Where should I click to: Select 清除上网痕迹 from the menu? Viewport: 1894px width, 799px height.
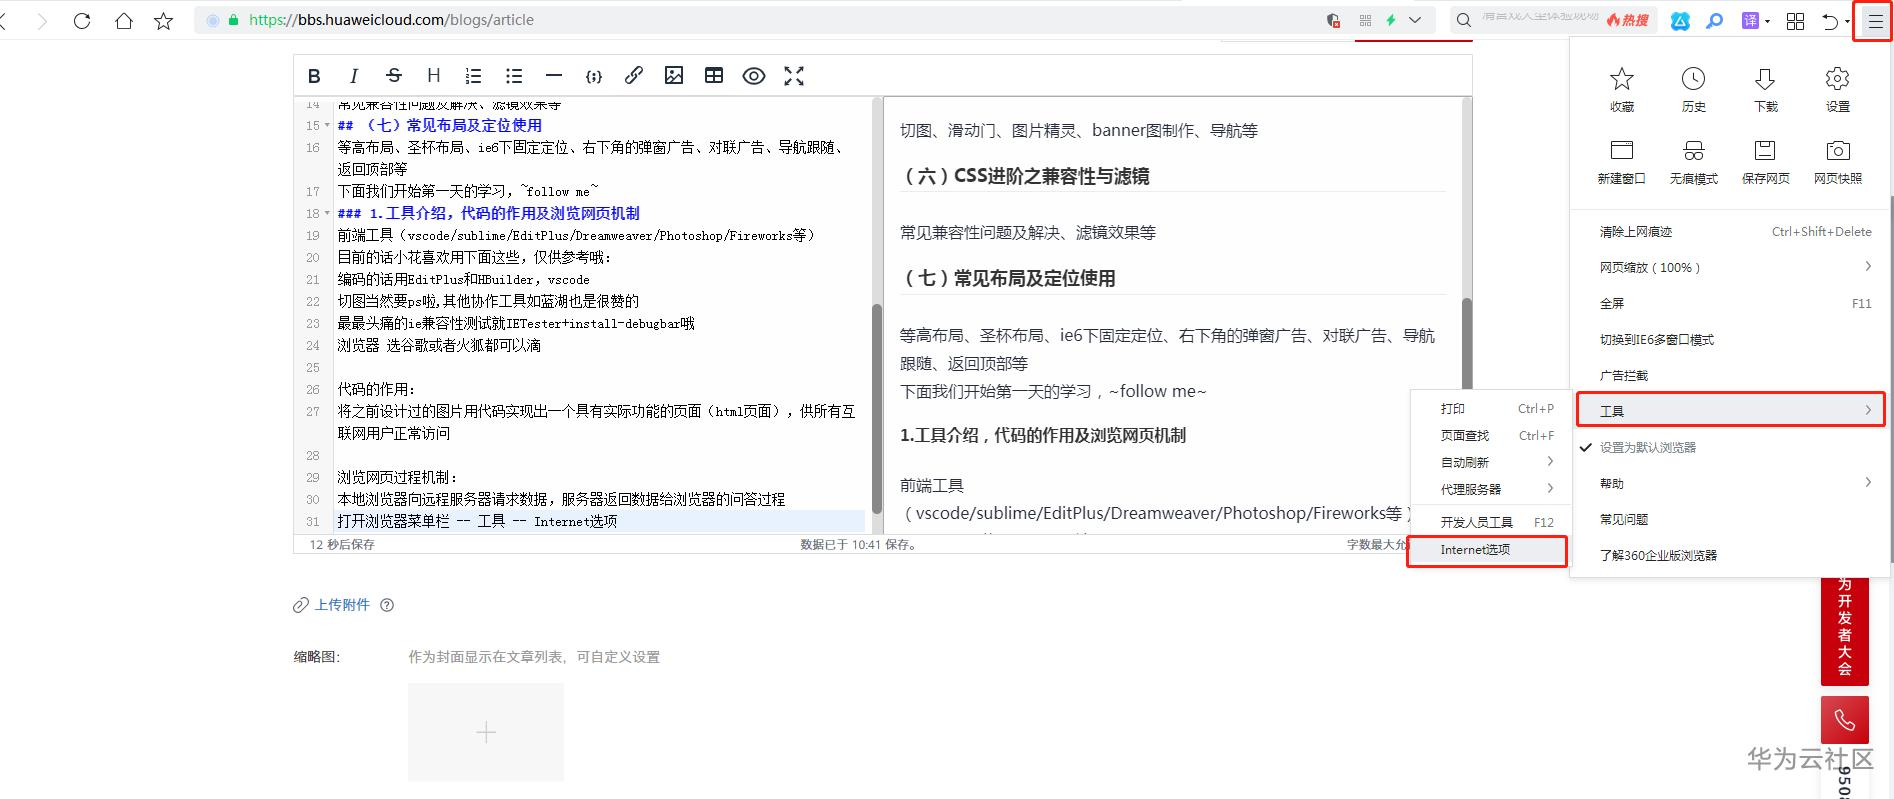click(1730, 232)
